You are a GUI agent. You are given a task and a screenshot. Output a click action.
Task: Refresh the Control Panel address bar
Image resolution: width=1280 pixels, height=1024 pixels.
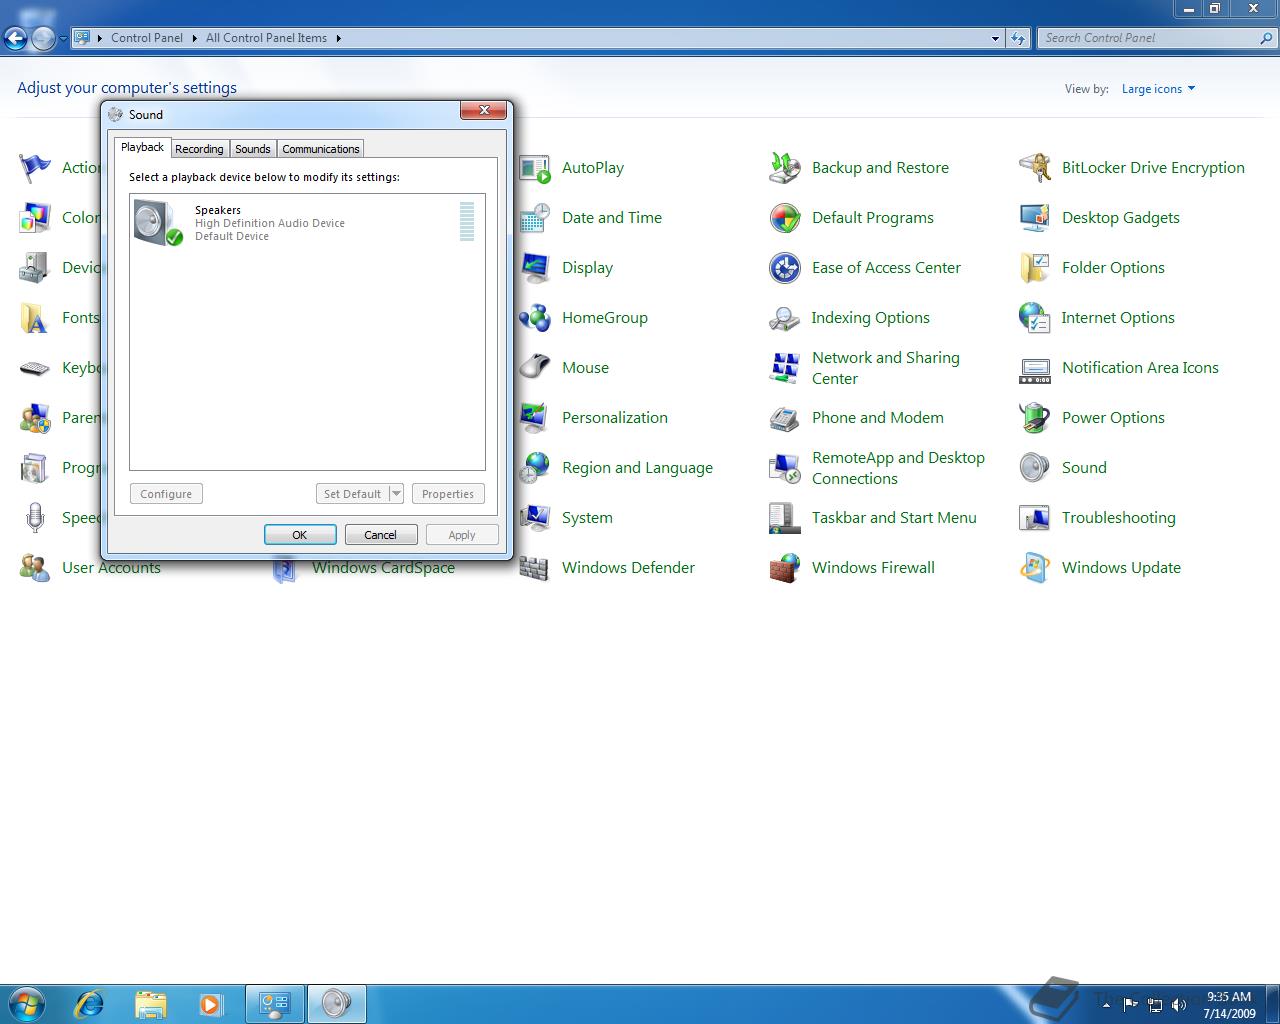pyautogui.click(x=1018, y=39)
